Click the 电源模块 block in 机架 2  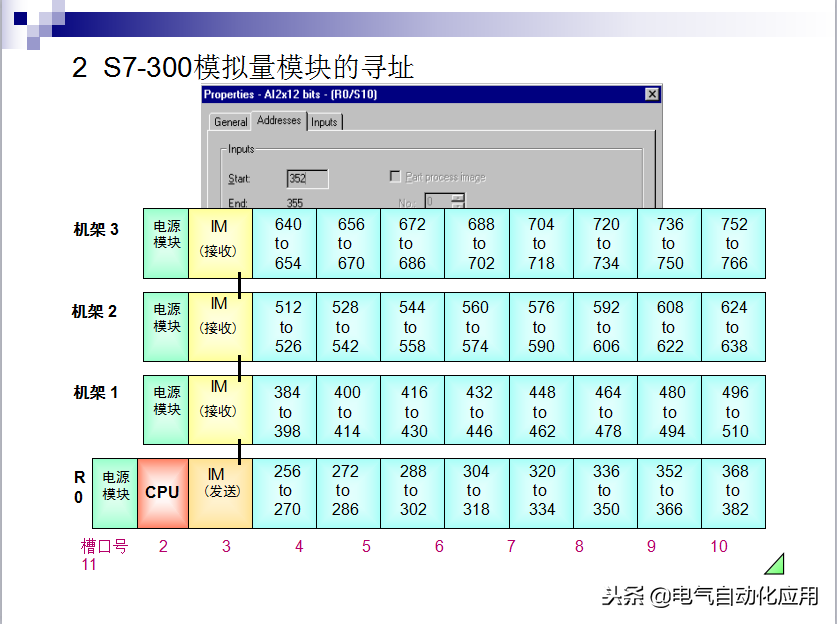tap(166, 327)
